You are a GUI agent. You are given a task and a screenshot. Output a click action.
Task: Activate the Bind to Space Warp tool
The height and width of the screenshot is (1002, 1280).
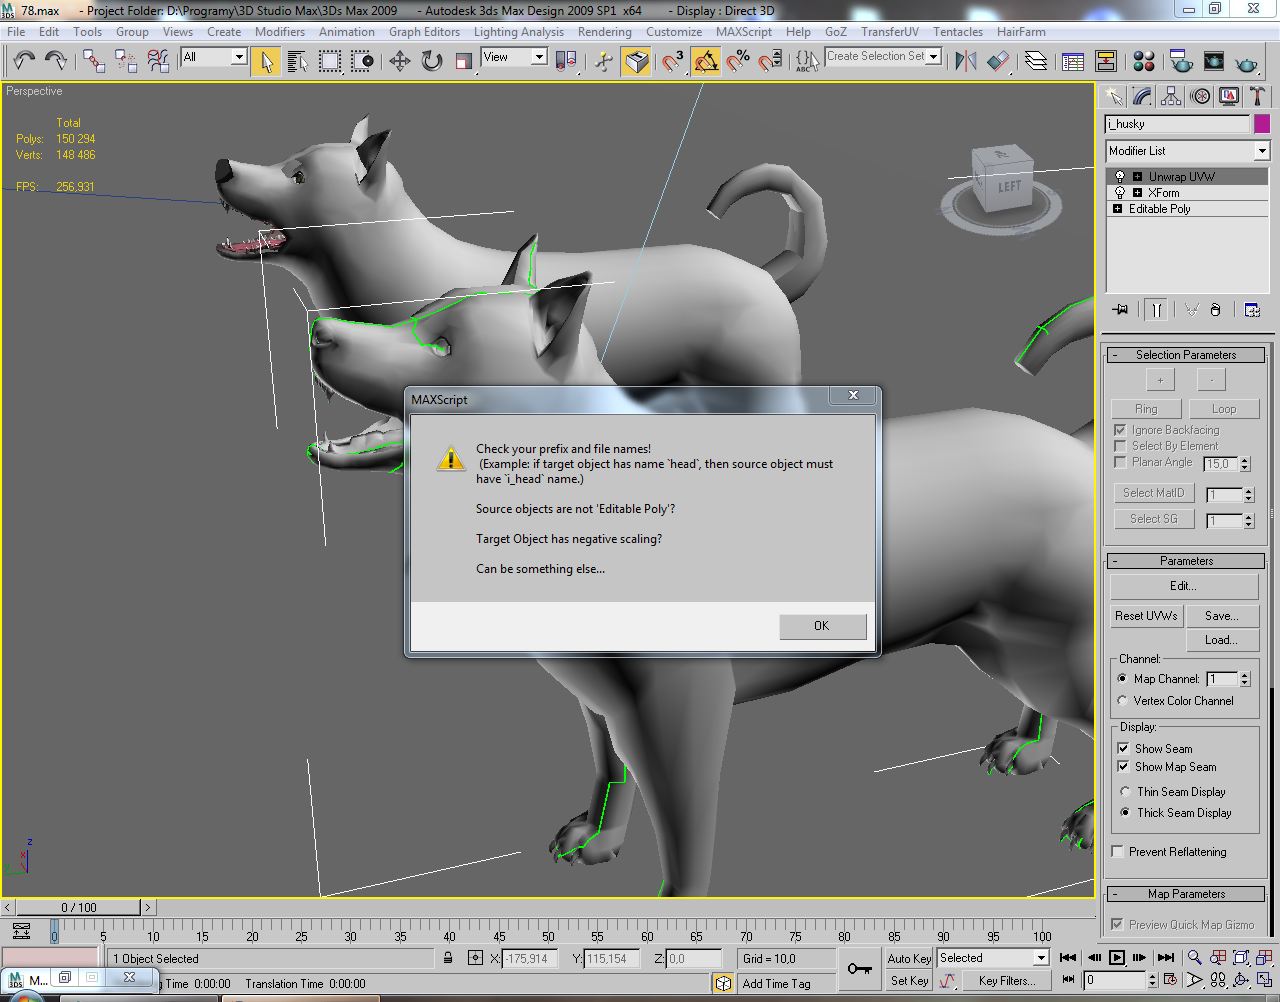(158, 61)
